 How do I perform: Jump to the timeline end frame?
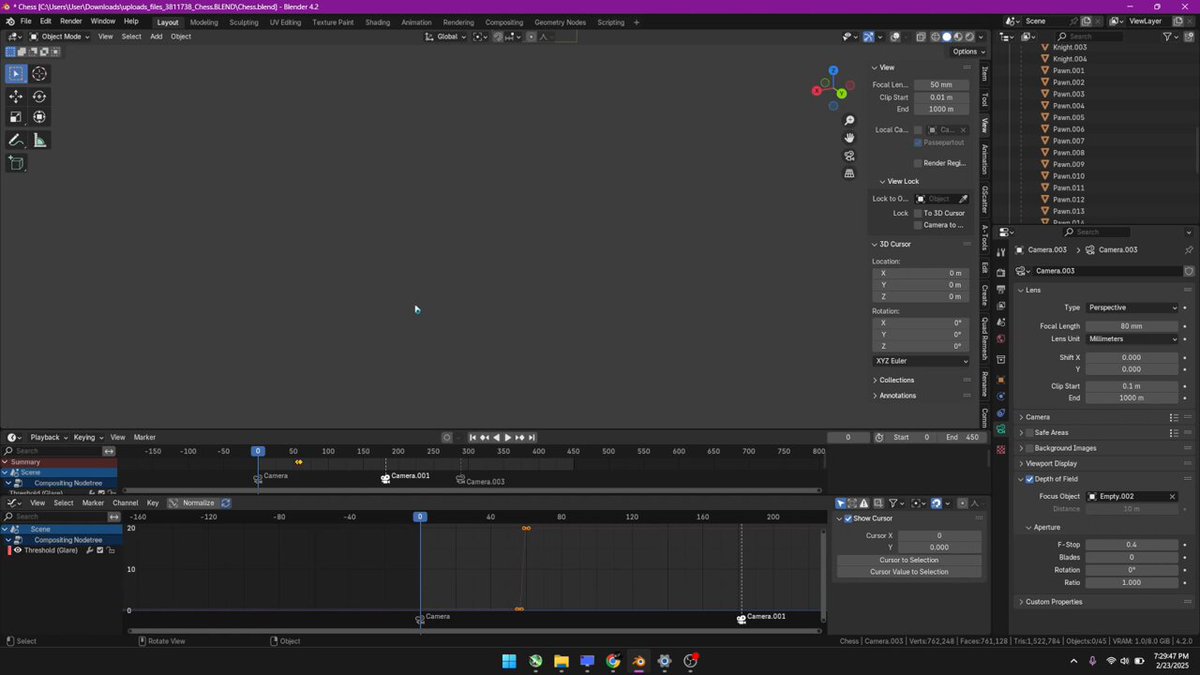pos(531,437)
